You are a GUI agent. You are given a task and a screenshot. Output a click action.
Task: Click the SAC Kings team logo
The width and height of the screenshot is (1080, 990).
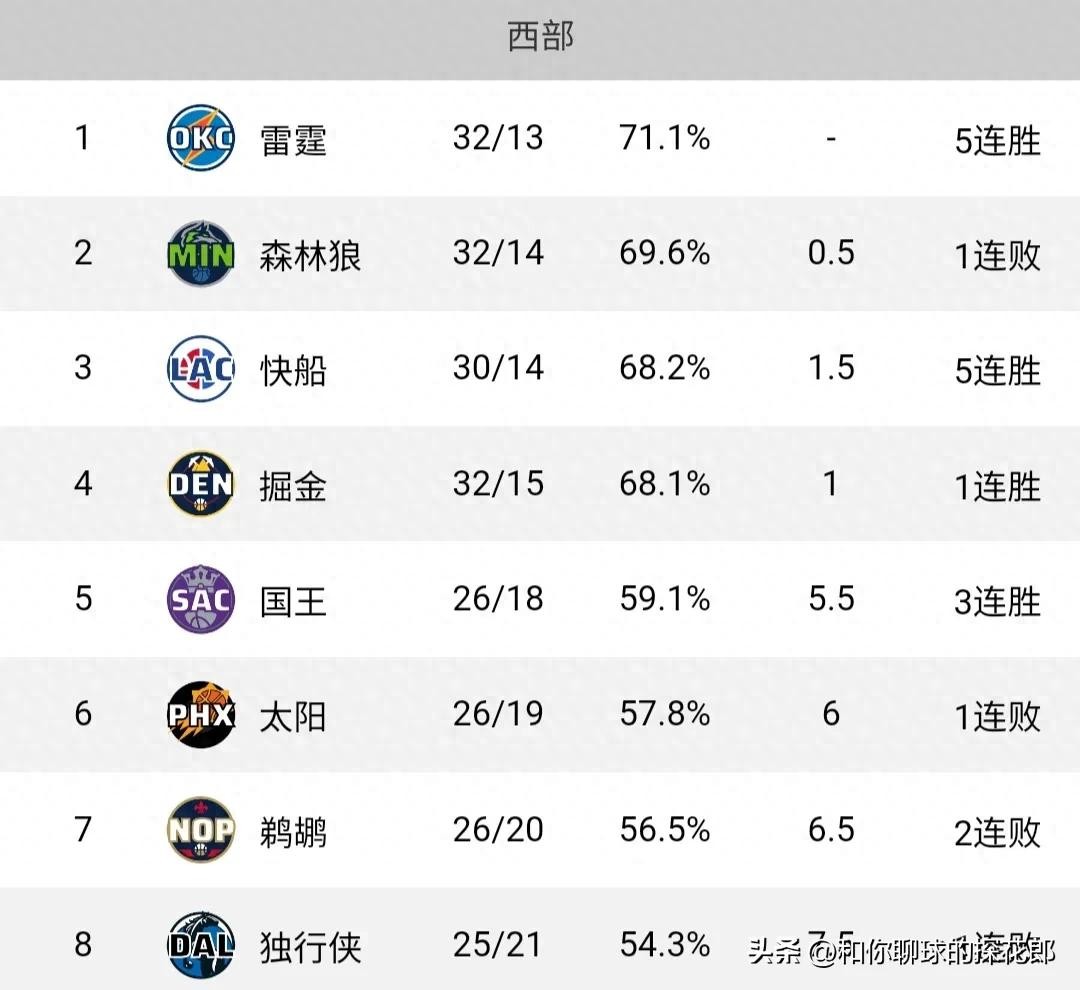click(x=200, y=600)
